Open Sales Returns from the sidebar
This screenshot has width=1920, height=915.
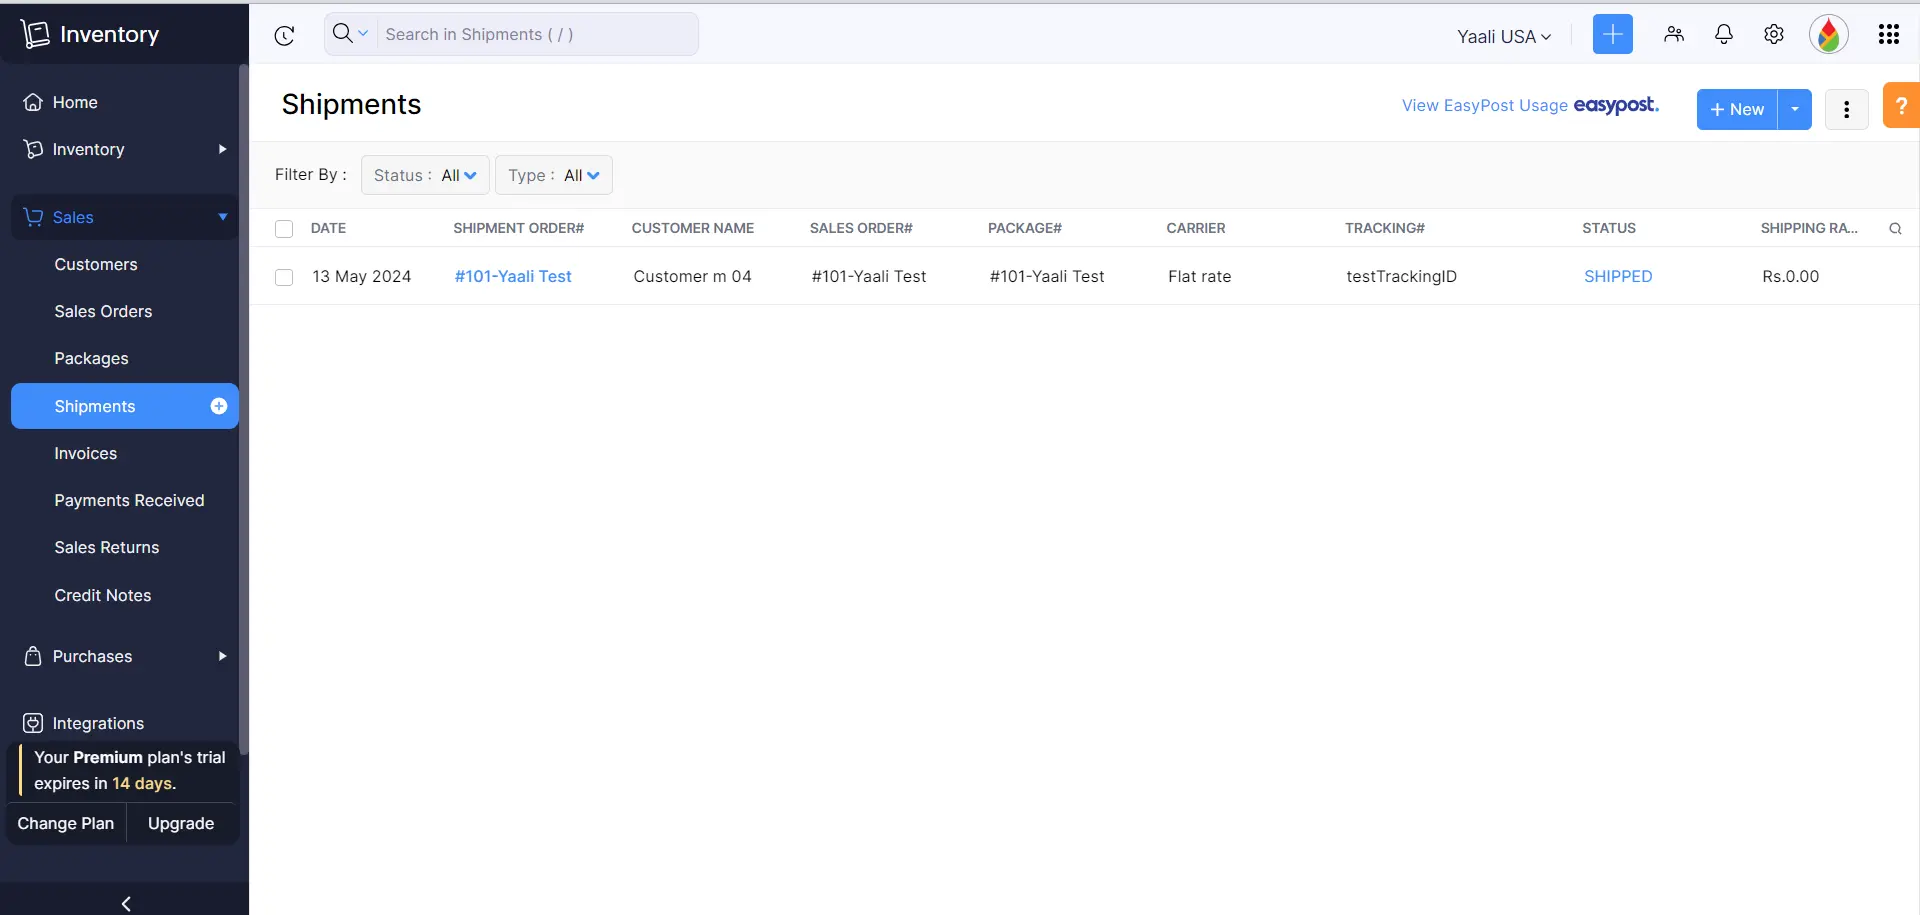point(107,547)
